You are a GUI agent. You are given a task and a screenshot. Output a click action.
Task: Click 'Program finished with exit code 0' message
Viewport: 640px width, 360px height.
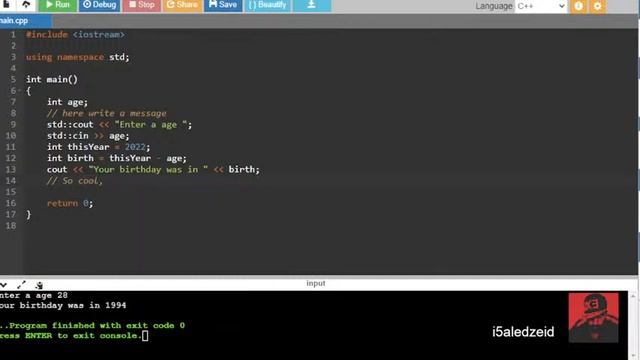coord(97,325)
